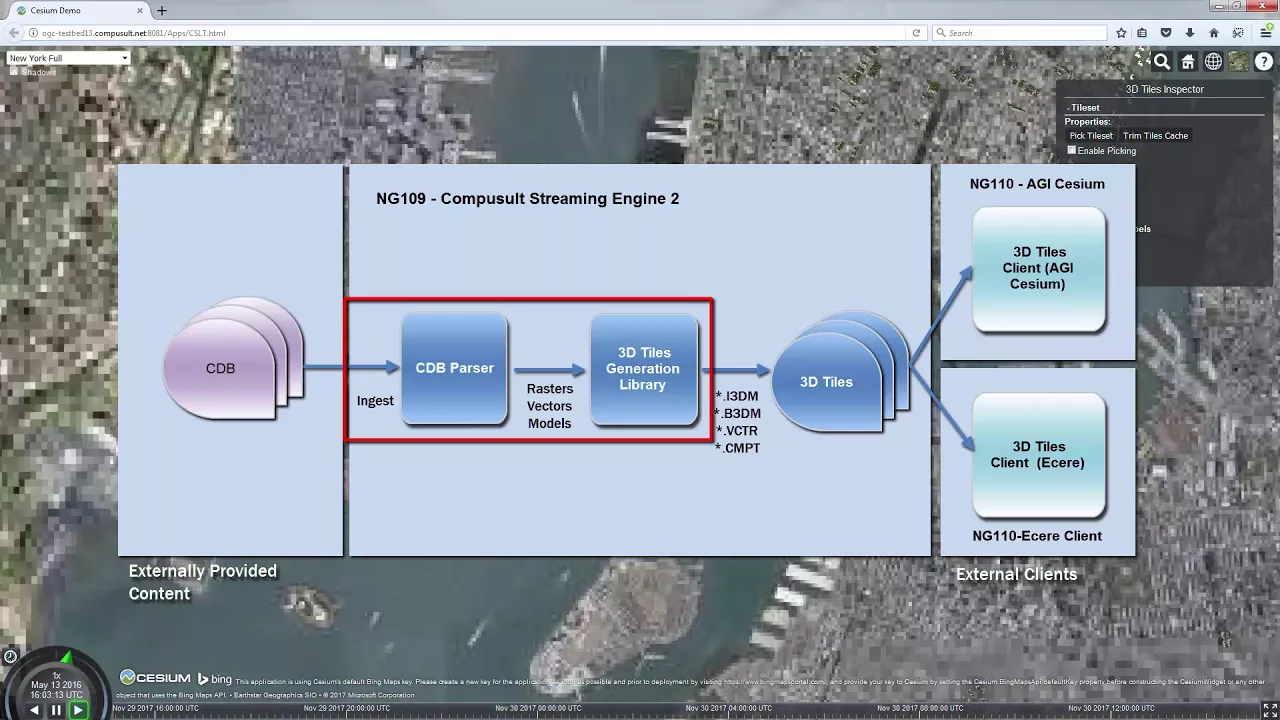This screenshot has width=1280, height=720.
Task: Click the 3D Tiles Client (AGI Cesium) box
Action: point(1038,268)
